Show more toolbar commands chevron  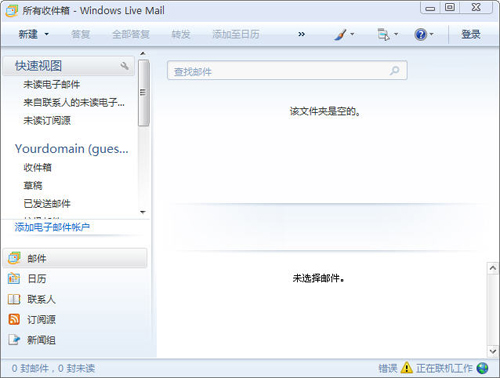coord(301,34)
